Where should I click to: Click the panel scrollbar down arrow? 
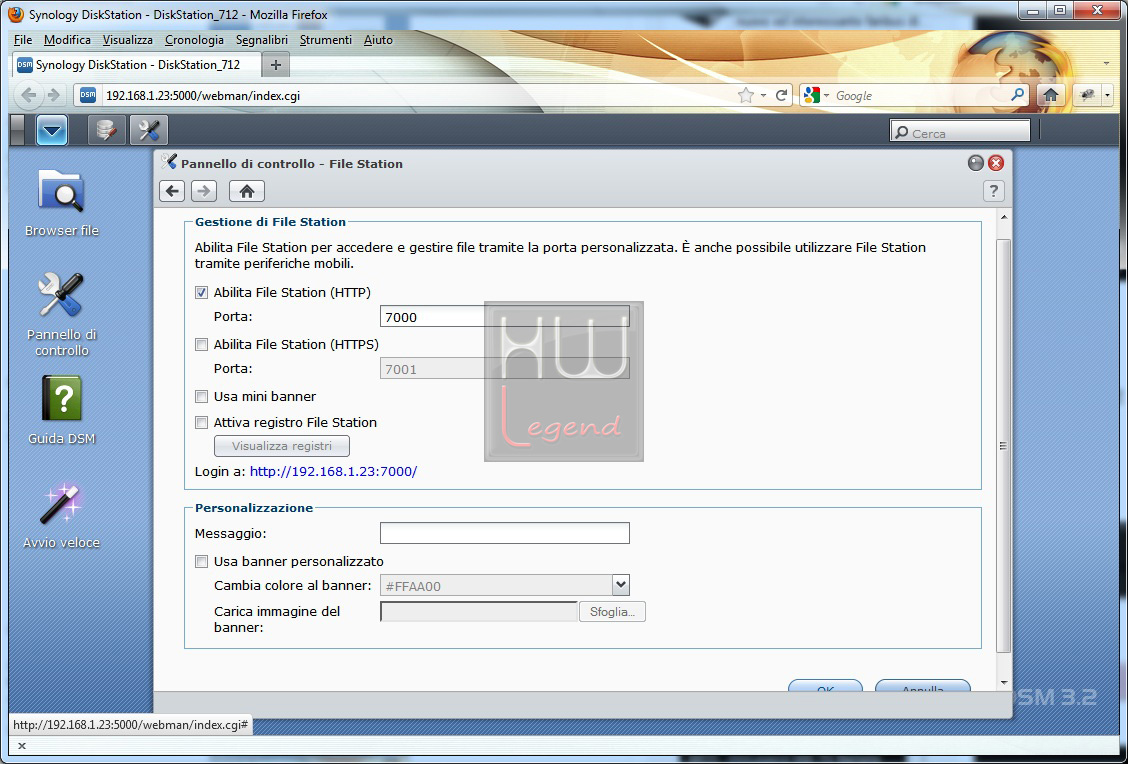[1004, 682]
